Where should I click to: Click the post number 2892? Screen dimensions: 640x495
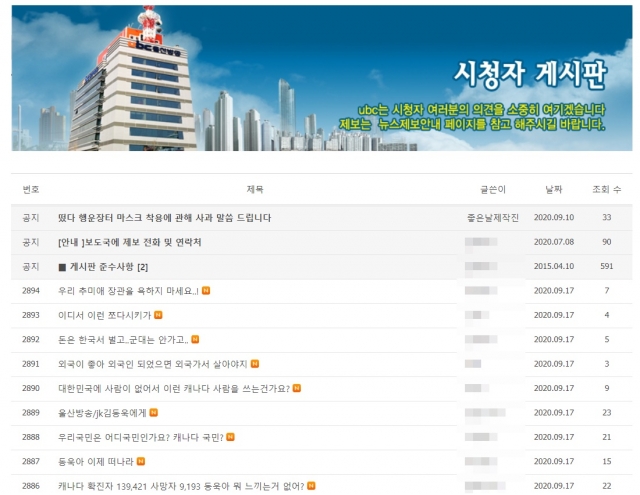tap(31, 340)
